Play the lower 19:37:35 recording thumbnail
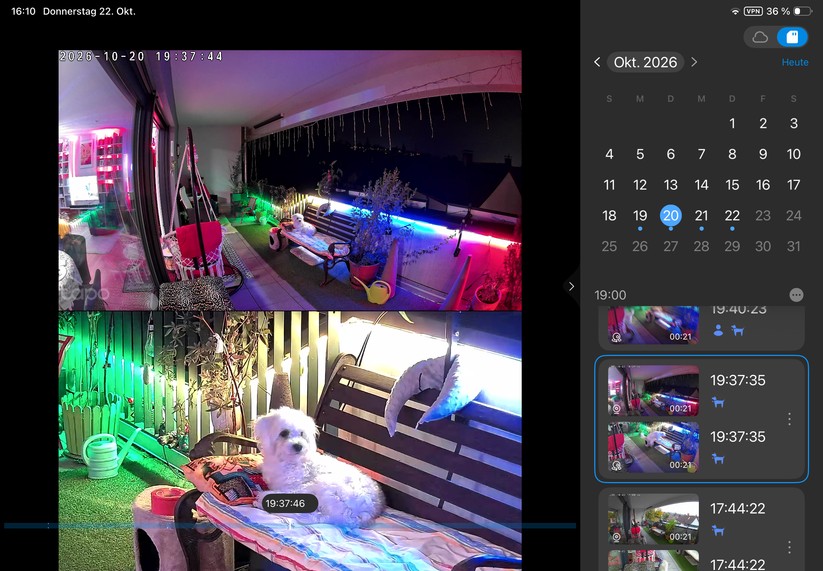This screenshot has width=823, height=571. point(653,447)
